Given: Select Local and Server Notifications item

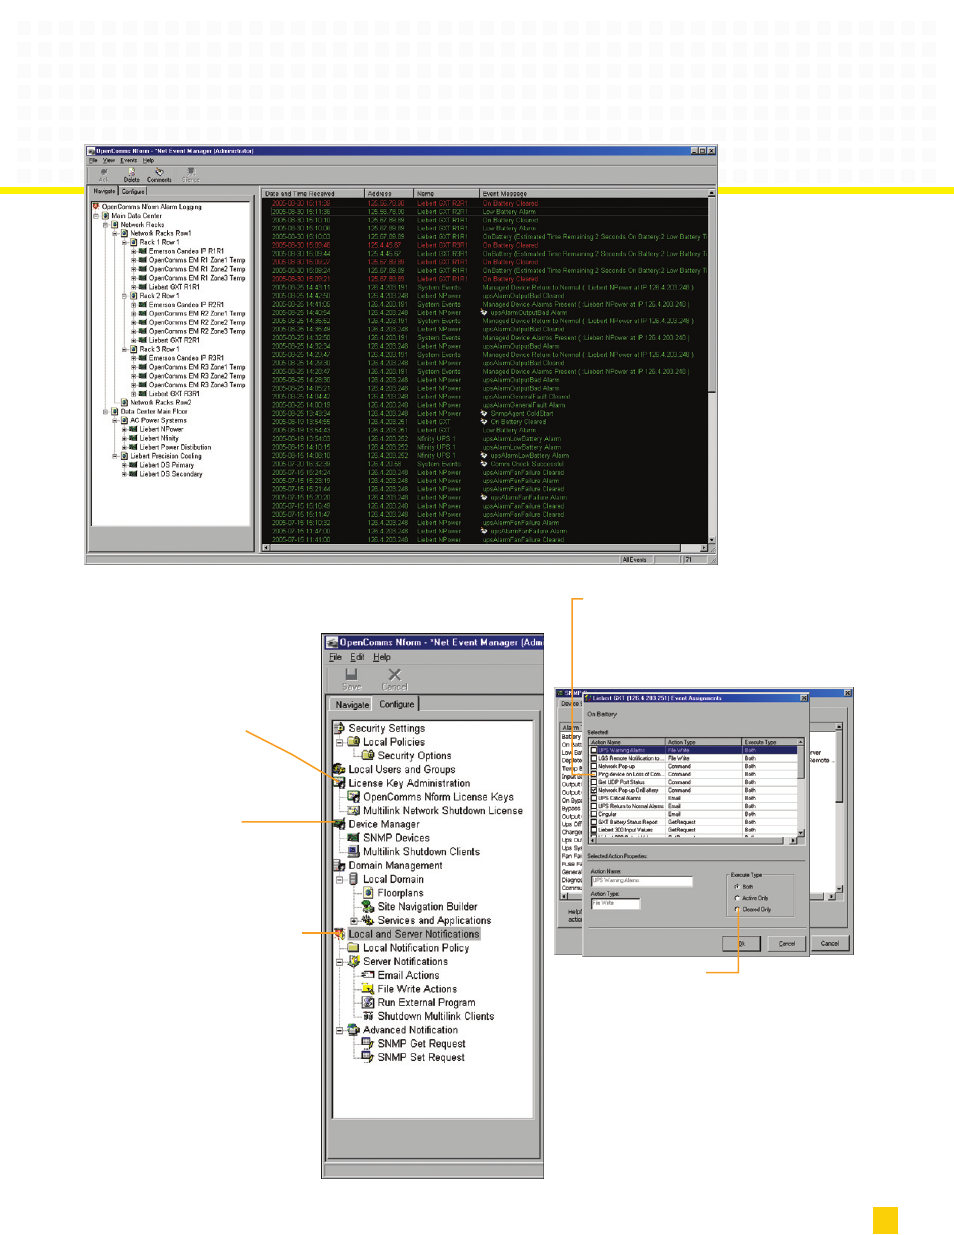Looking at the screenshot, I should pyautogui.click(x=414, y=934).
